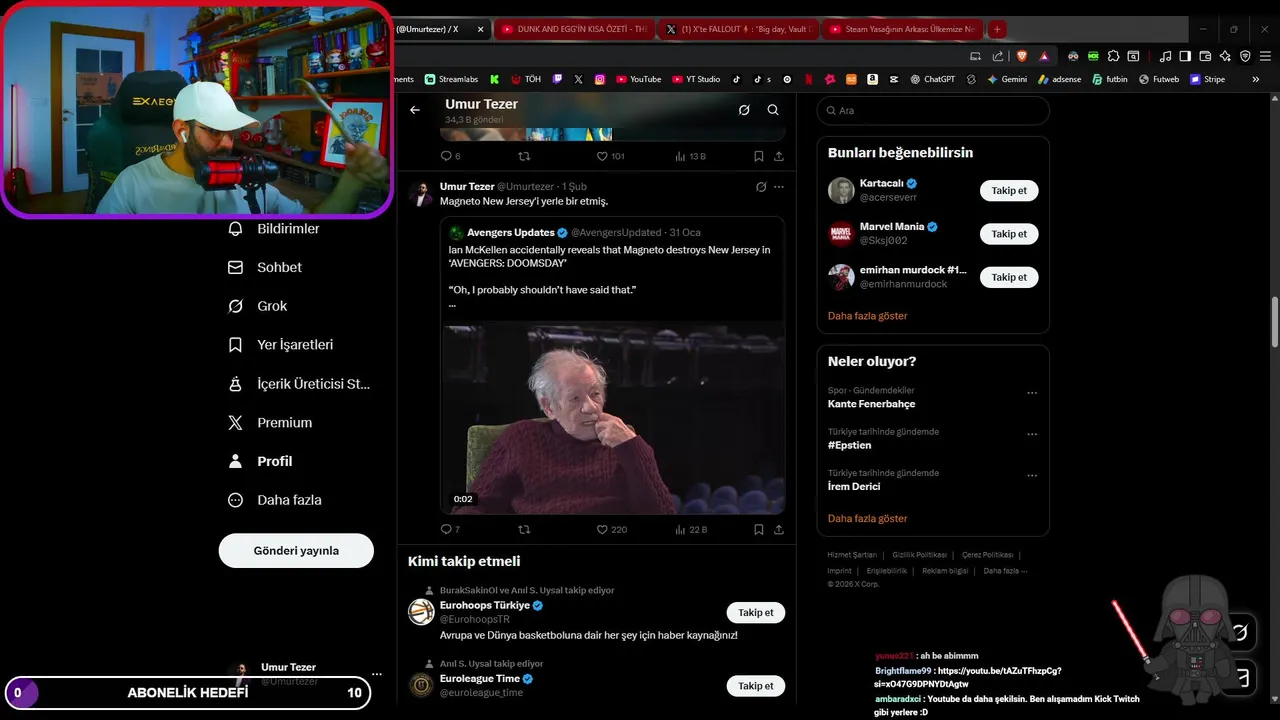Open adsense bookmark
Screen dimensions: 1280x720
(1059, 79)
